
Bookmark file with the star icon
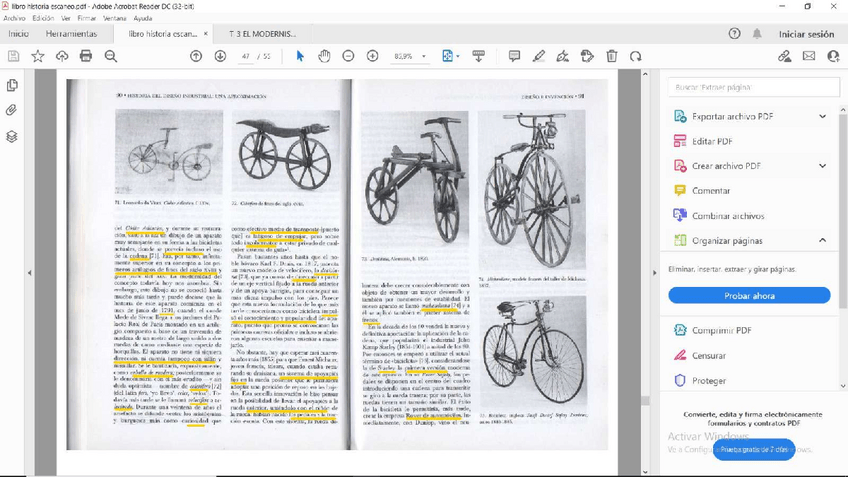point(38,56)
